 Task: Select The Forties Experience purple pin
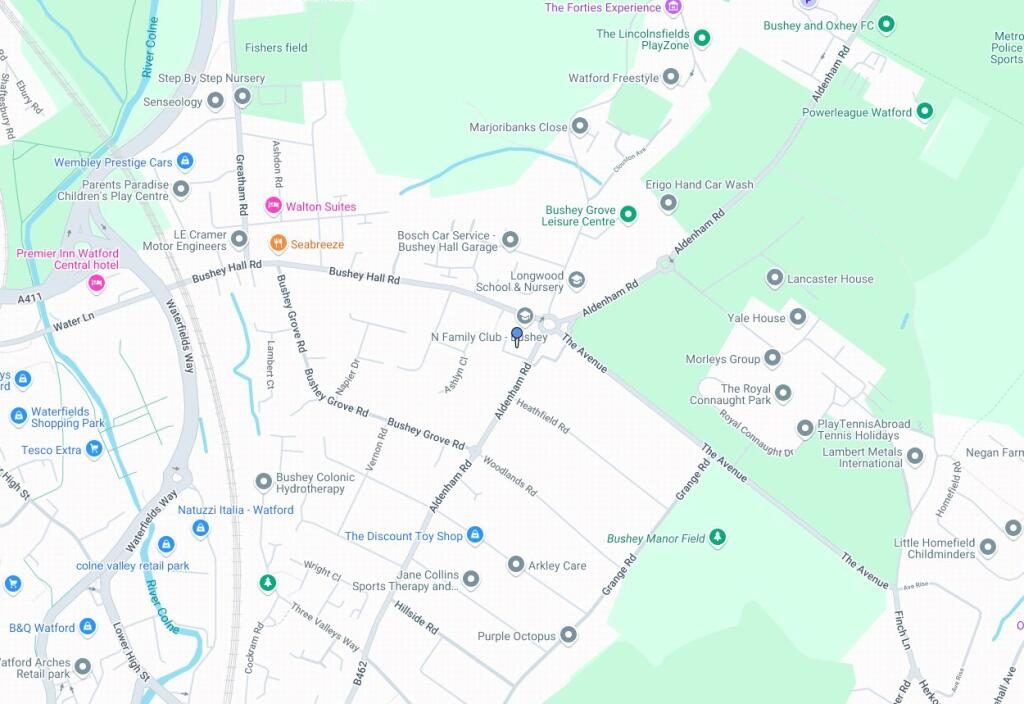[673, 7]
